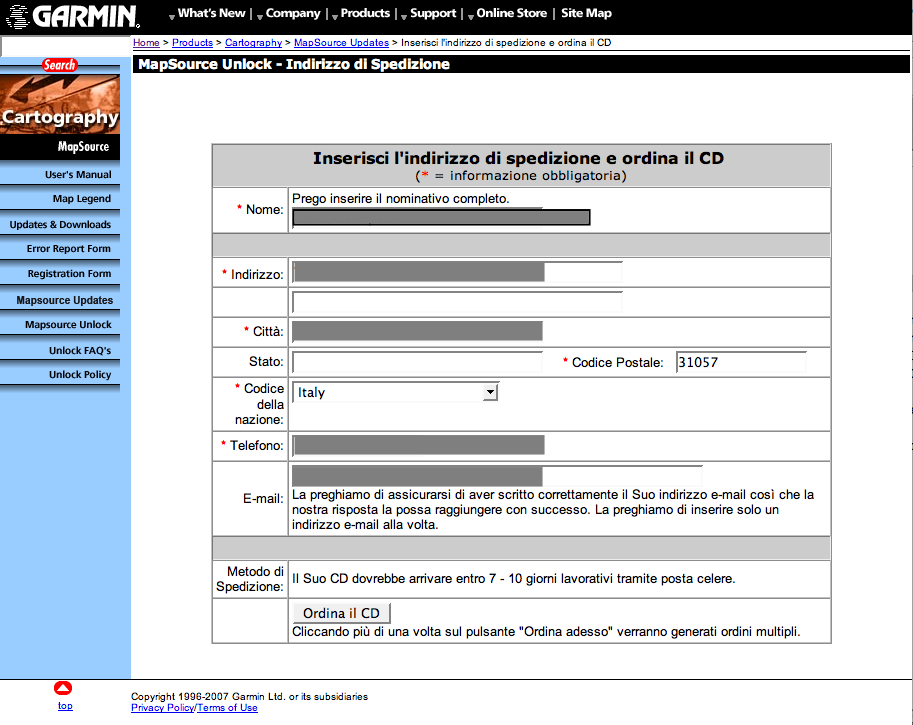Image resolution: width=913 pixels, height=725 pixels.
Task: Open MapSource in the sidebar
Action: (83, 147)
